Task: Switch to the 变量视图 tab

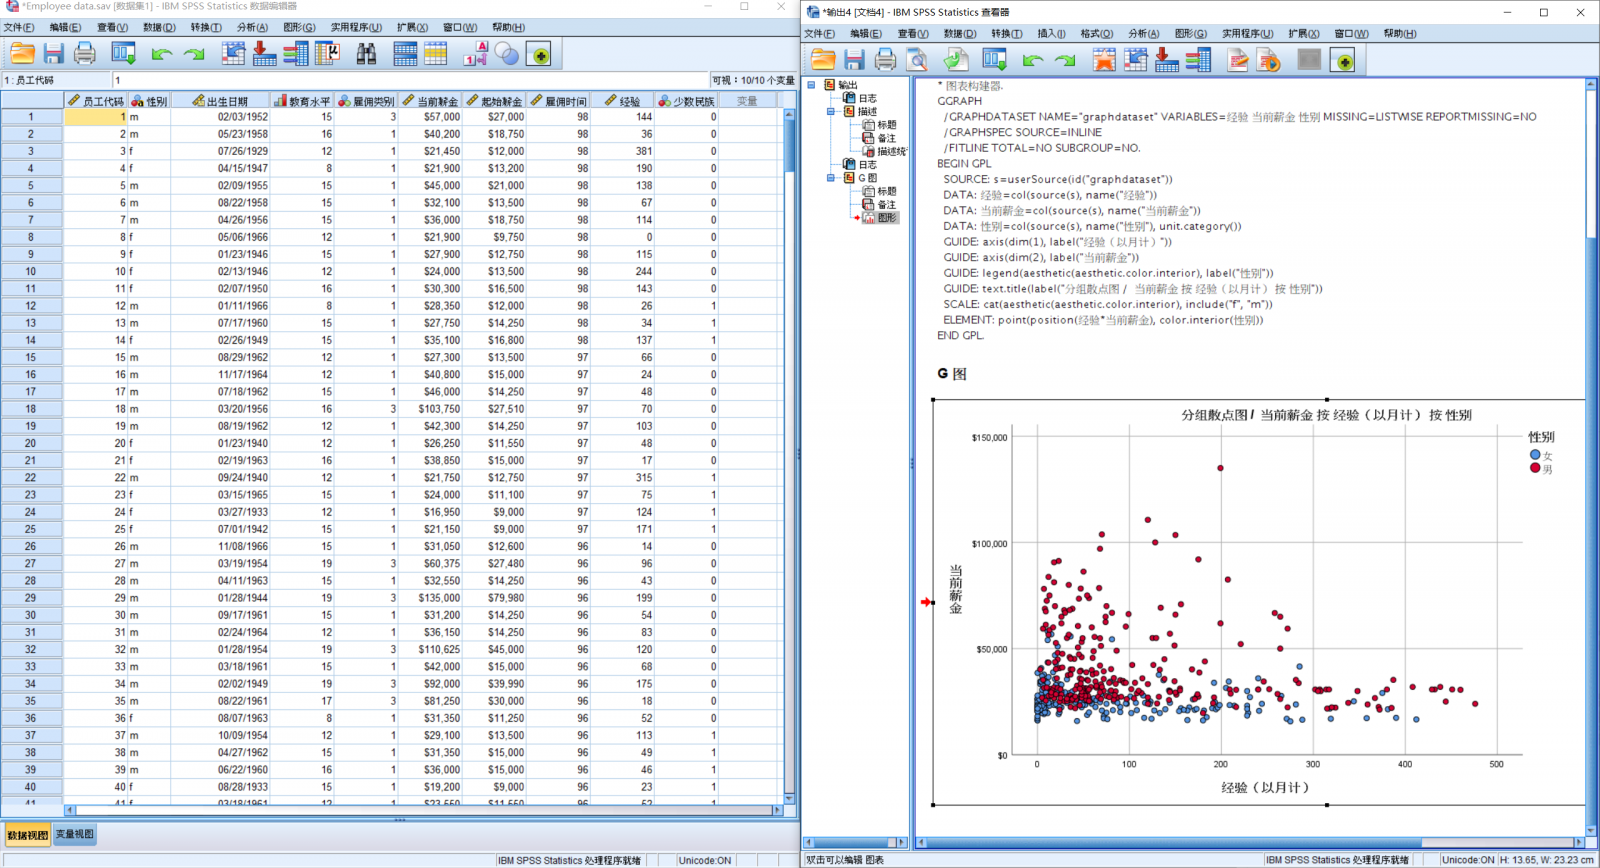Action: coord(75,834)
